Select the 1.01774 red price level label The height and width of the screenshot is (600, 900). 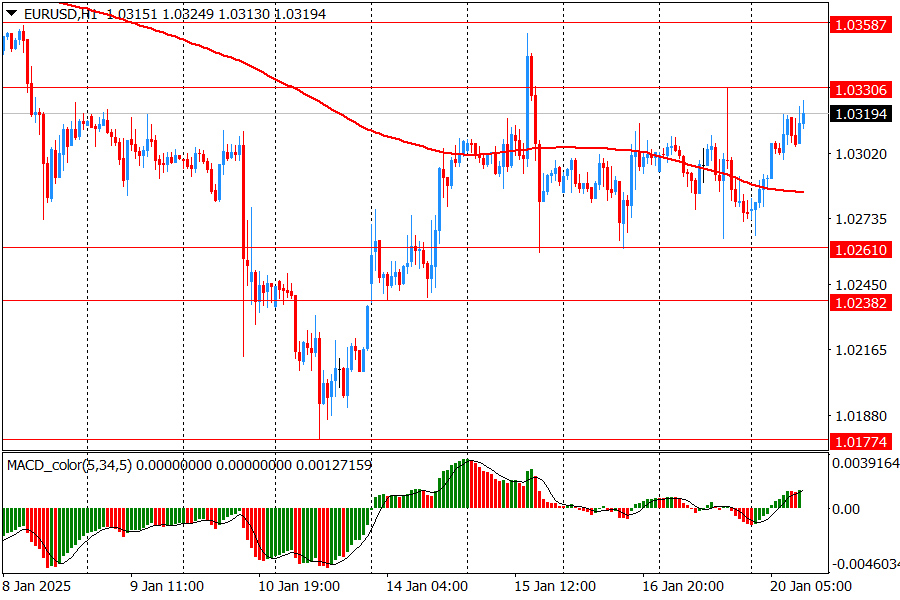pos(860,441)
